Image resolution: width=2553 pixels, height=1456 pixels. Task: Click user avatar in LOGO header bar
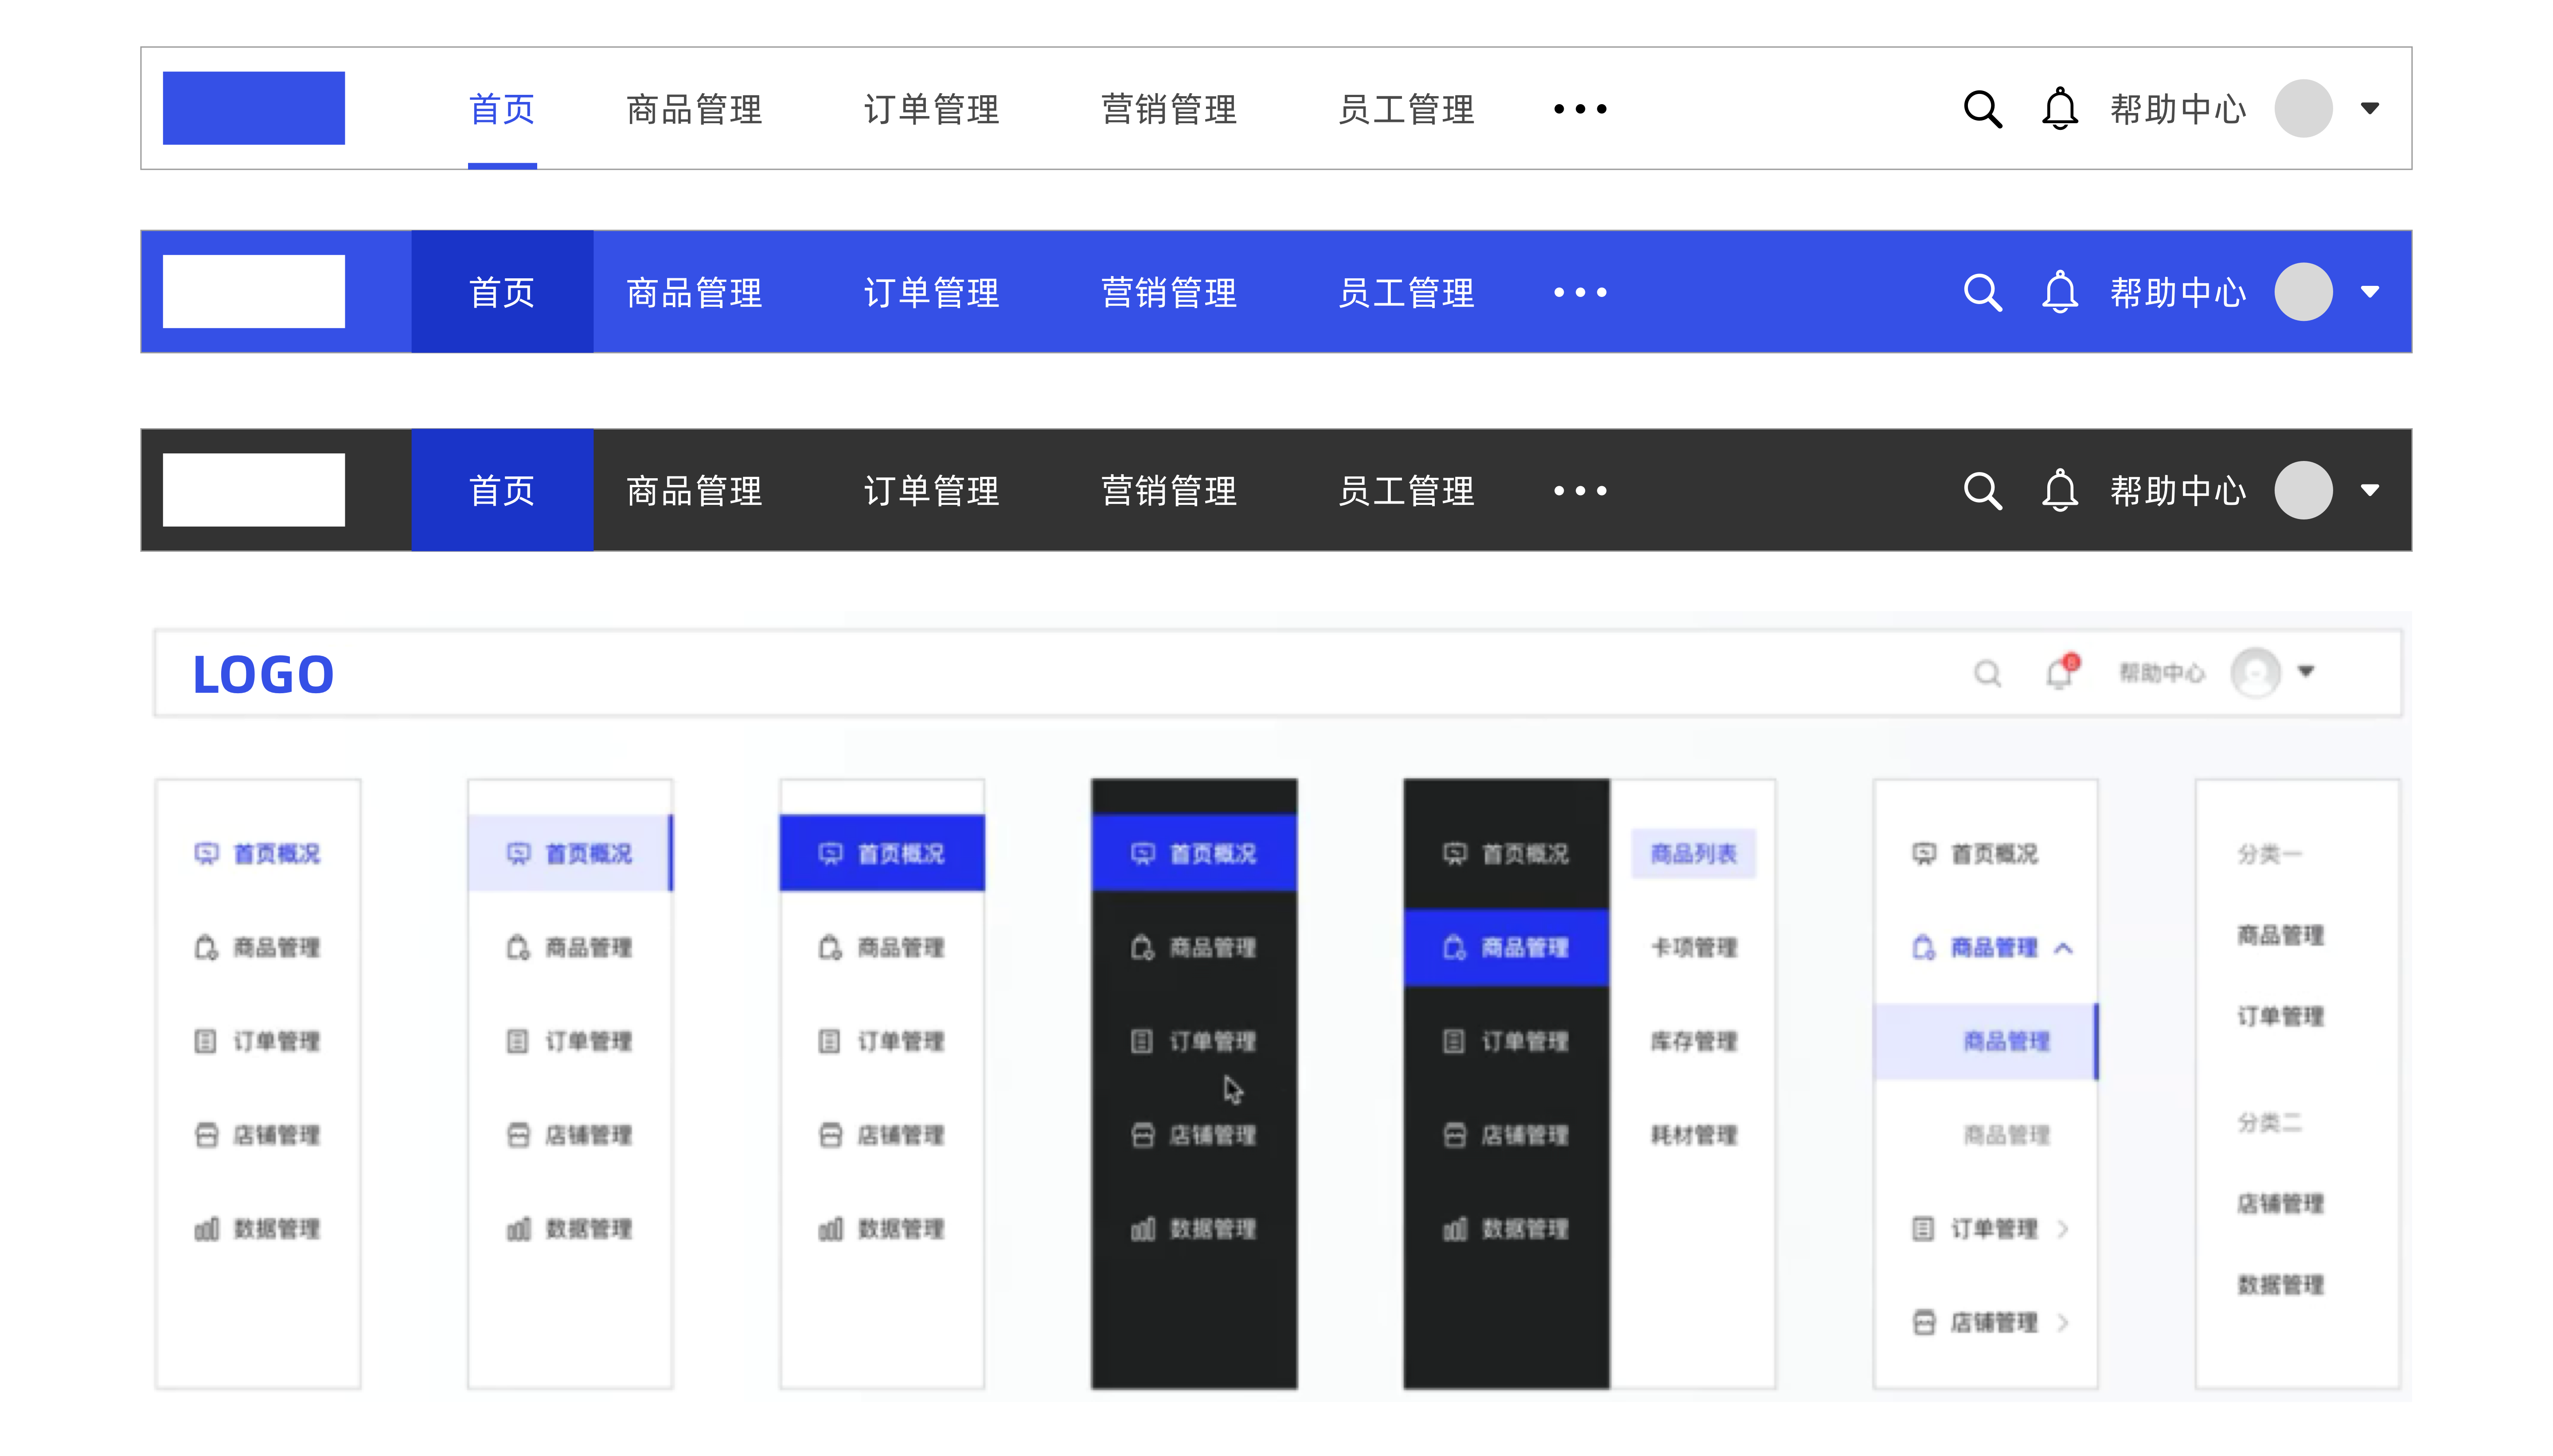coord(2255,672)
